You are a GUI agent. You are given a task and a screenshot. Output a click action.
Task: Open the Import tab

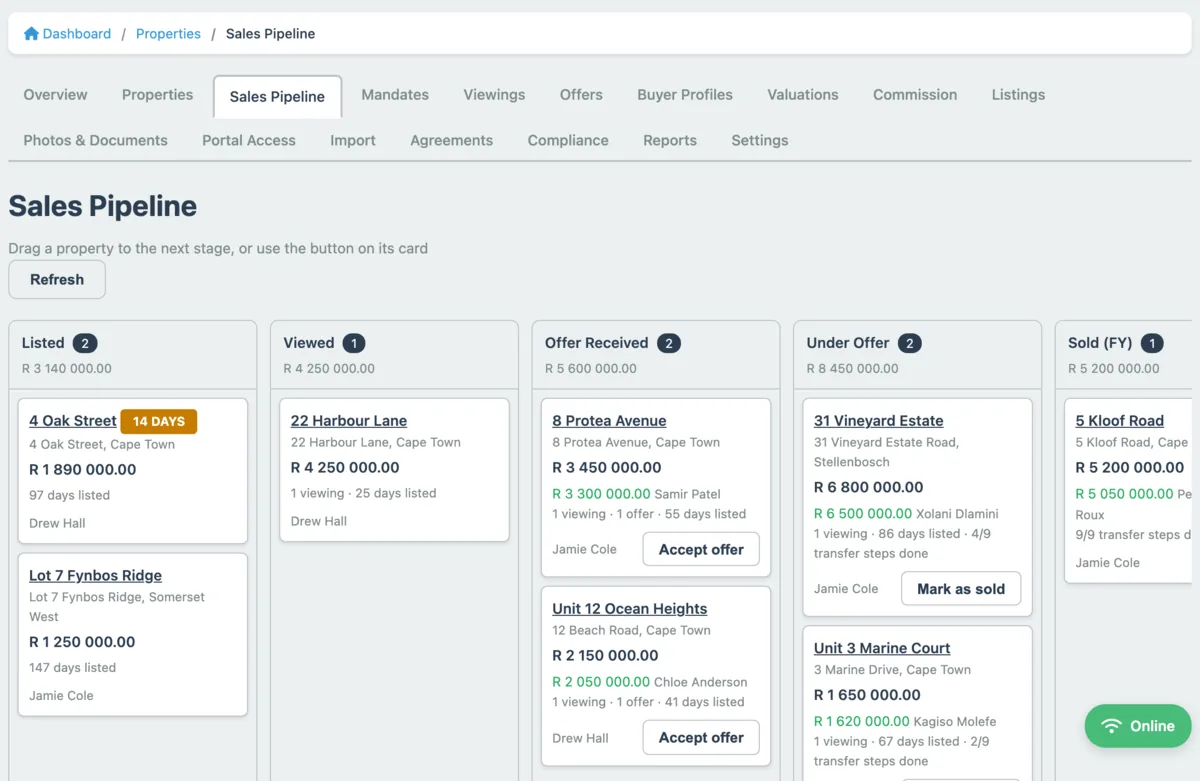click(353, 141)
